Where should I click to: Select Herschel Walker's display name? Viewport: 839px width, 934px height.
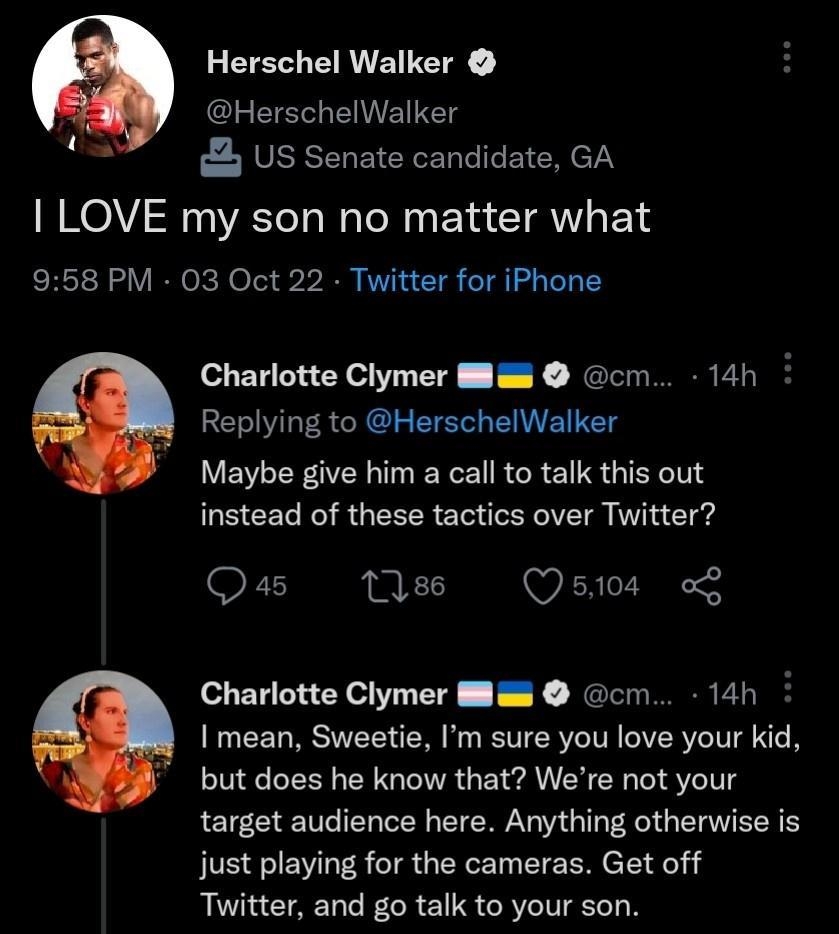click(330, 62)
